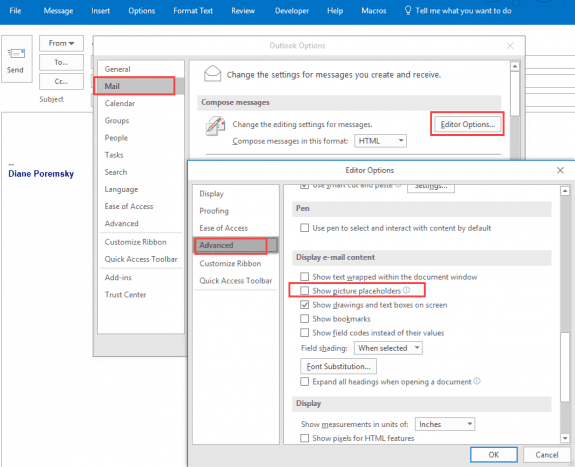This screenshot has width=575, height=467.
Task: Switch to the Review ribbon tab
Action: (243, 11)
